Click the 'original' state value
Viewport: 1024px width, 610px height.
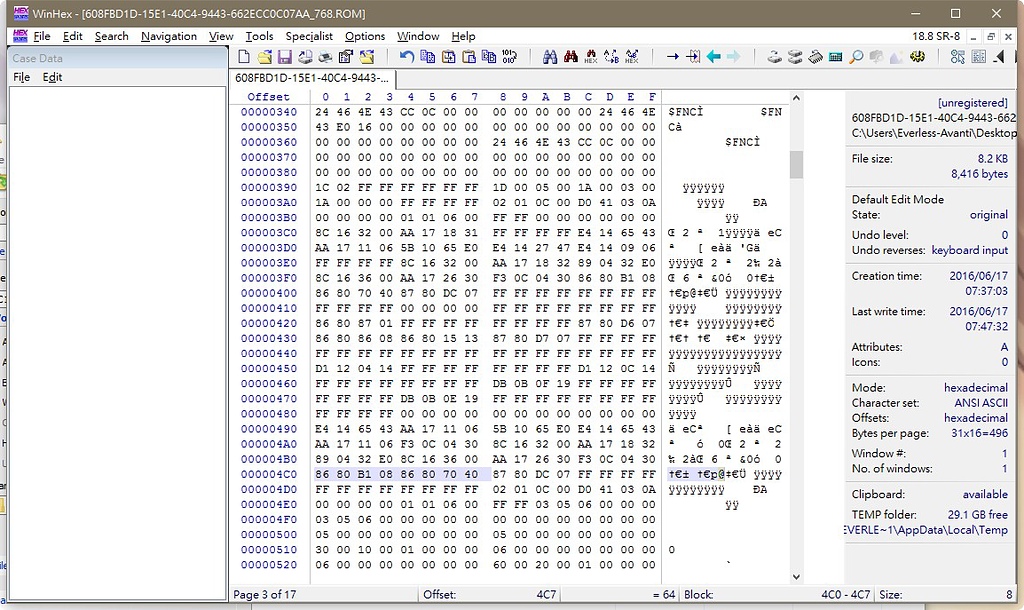tap(988, 215)
